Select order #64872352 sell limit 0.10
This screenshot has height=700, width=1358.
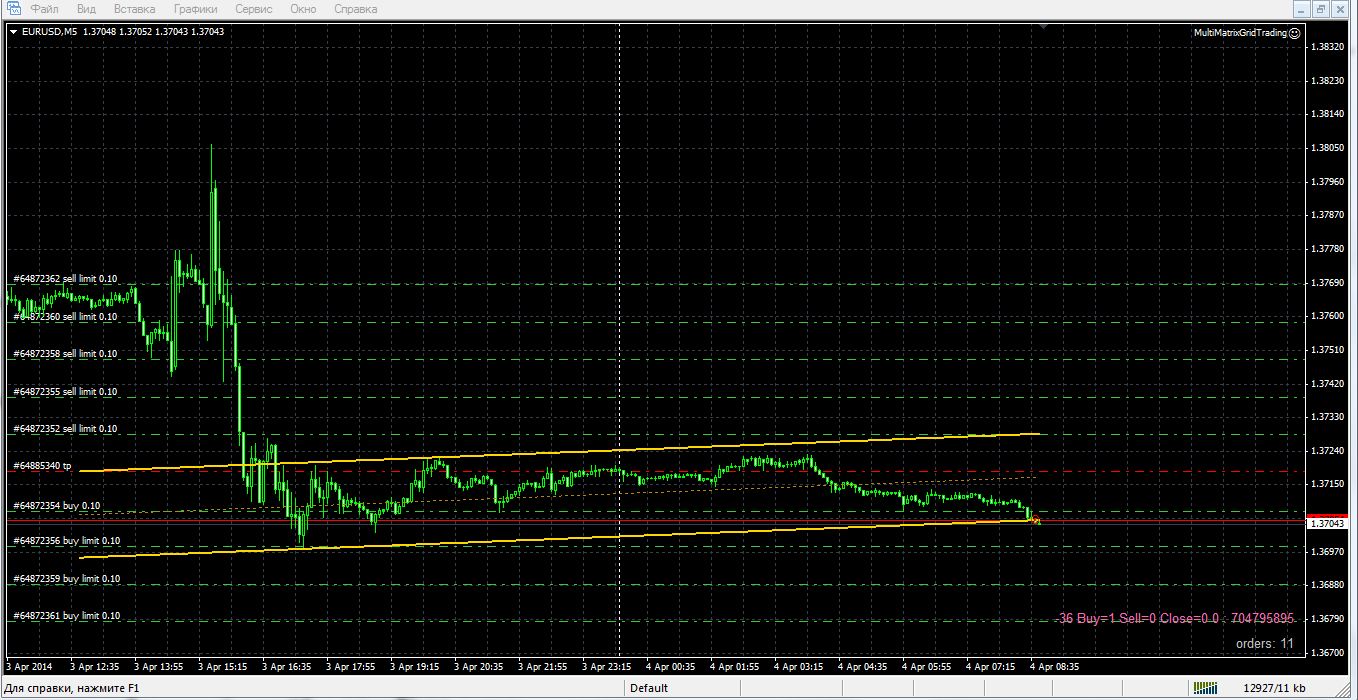65,429
